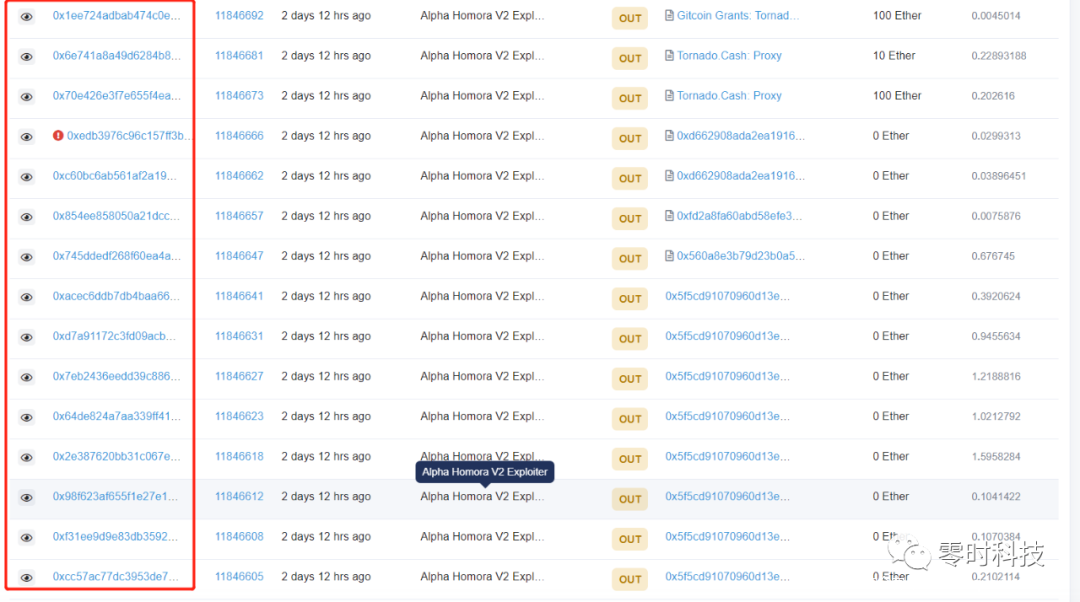Open transaction hash 0x2e387620bb31c067e

pos(116,456)
